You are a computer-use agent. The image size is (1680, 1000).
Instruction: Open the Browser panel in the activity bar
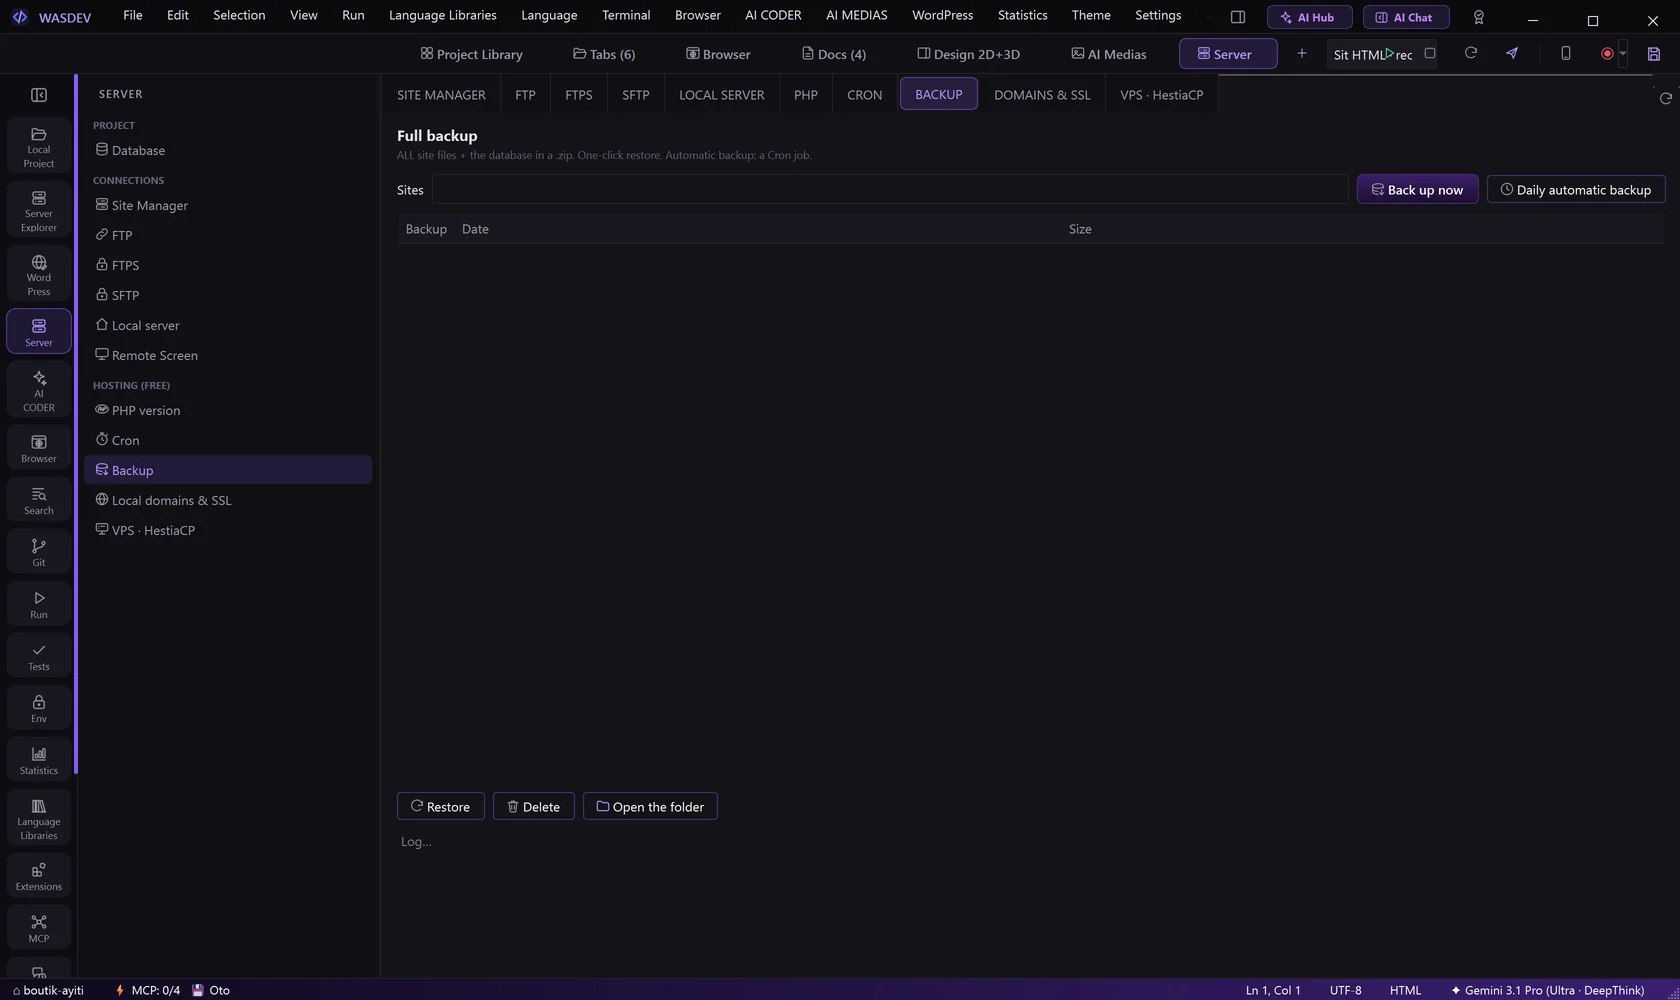(x=39, y=449)
